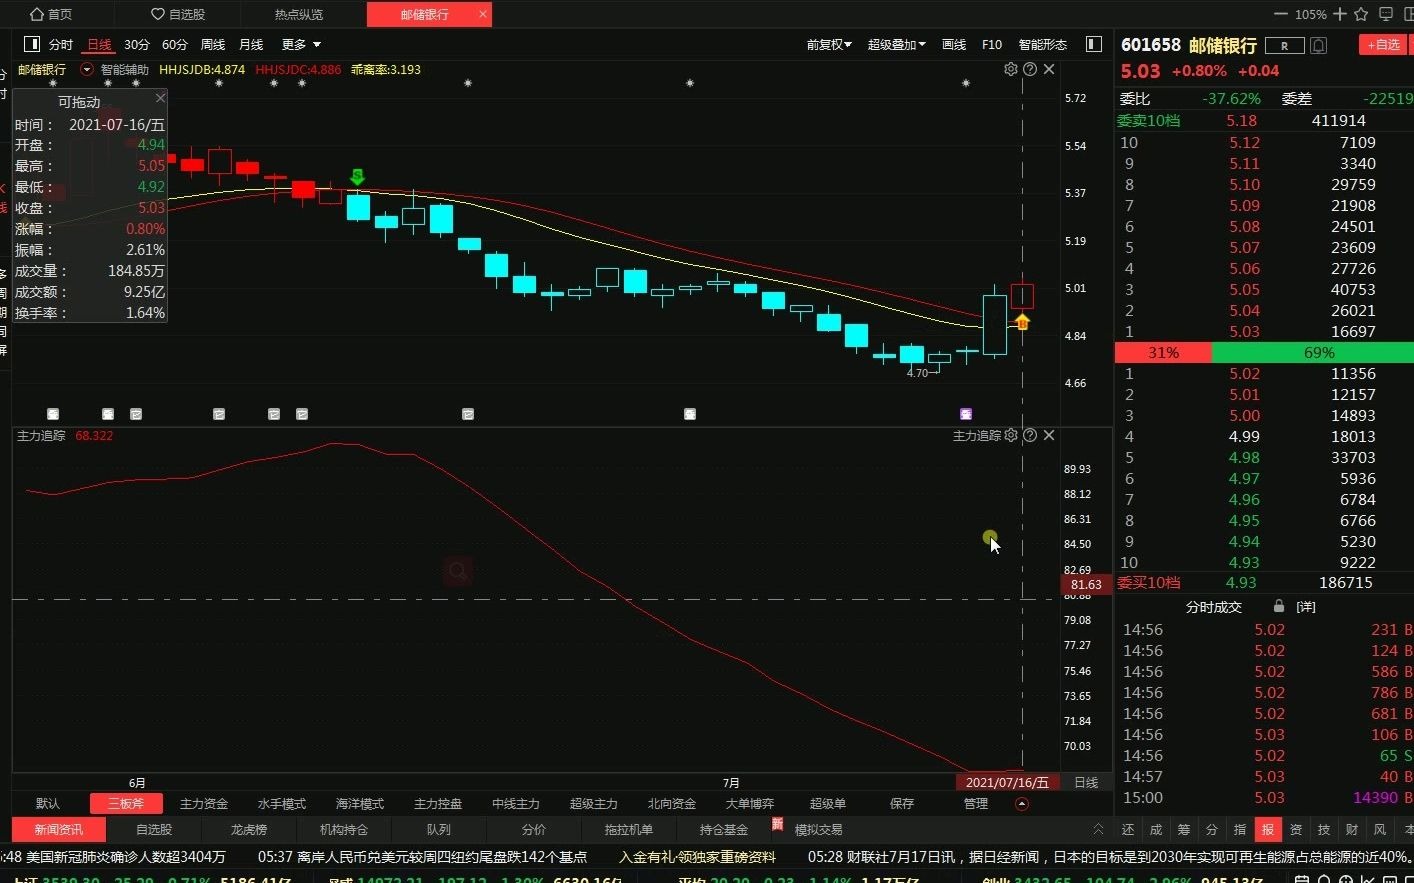Open the 龙虎榜 bottom tab
This screenshot has width=1414, height=883.
(x=249, y=829)
